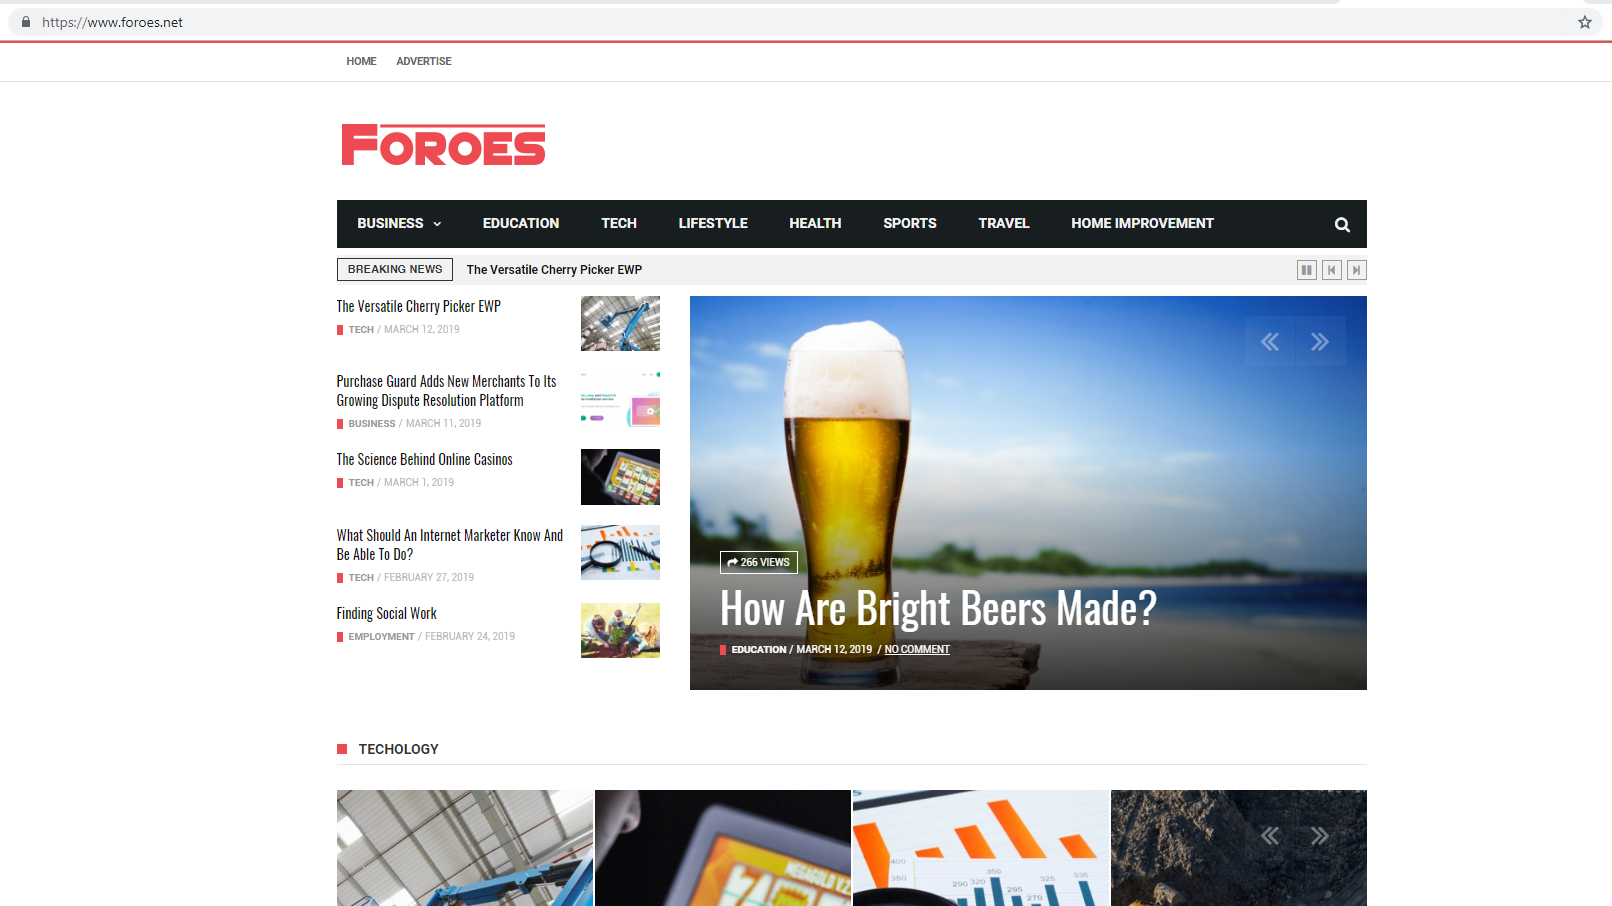
Task: Click the online casinos thumbnail
Action: [x=620, y=477]
